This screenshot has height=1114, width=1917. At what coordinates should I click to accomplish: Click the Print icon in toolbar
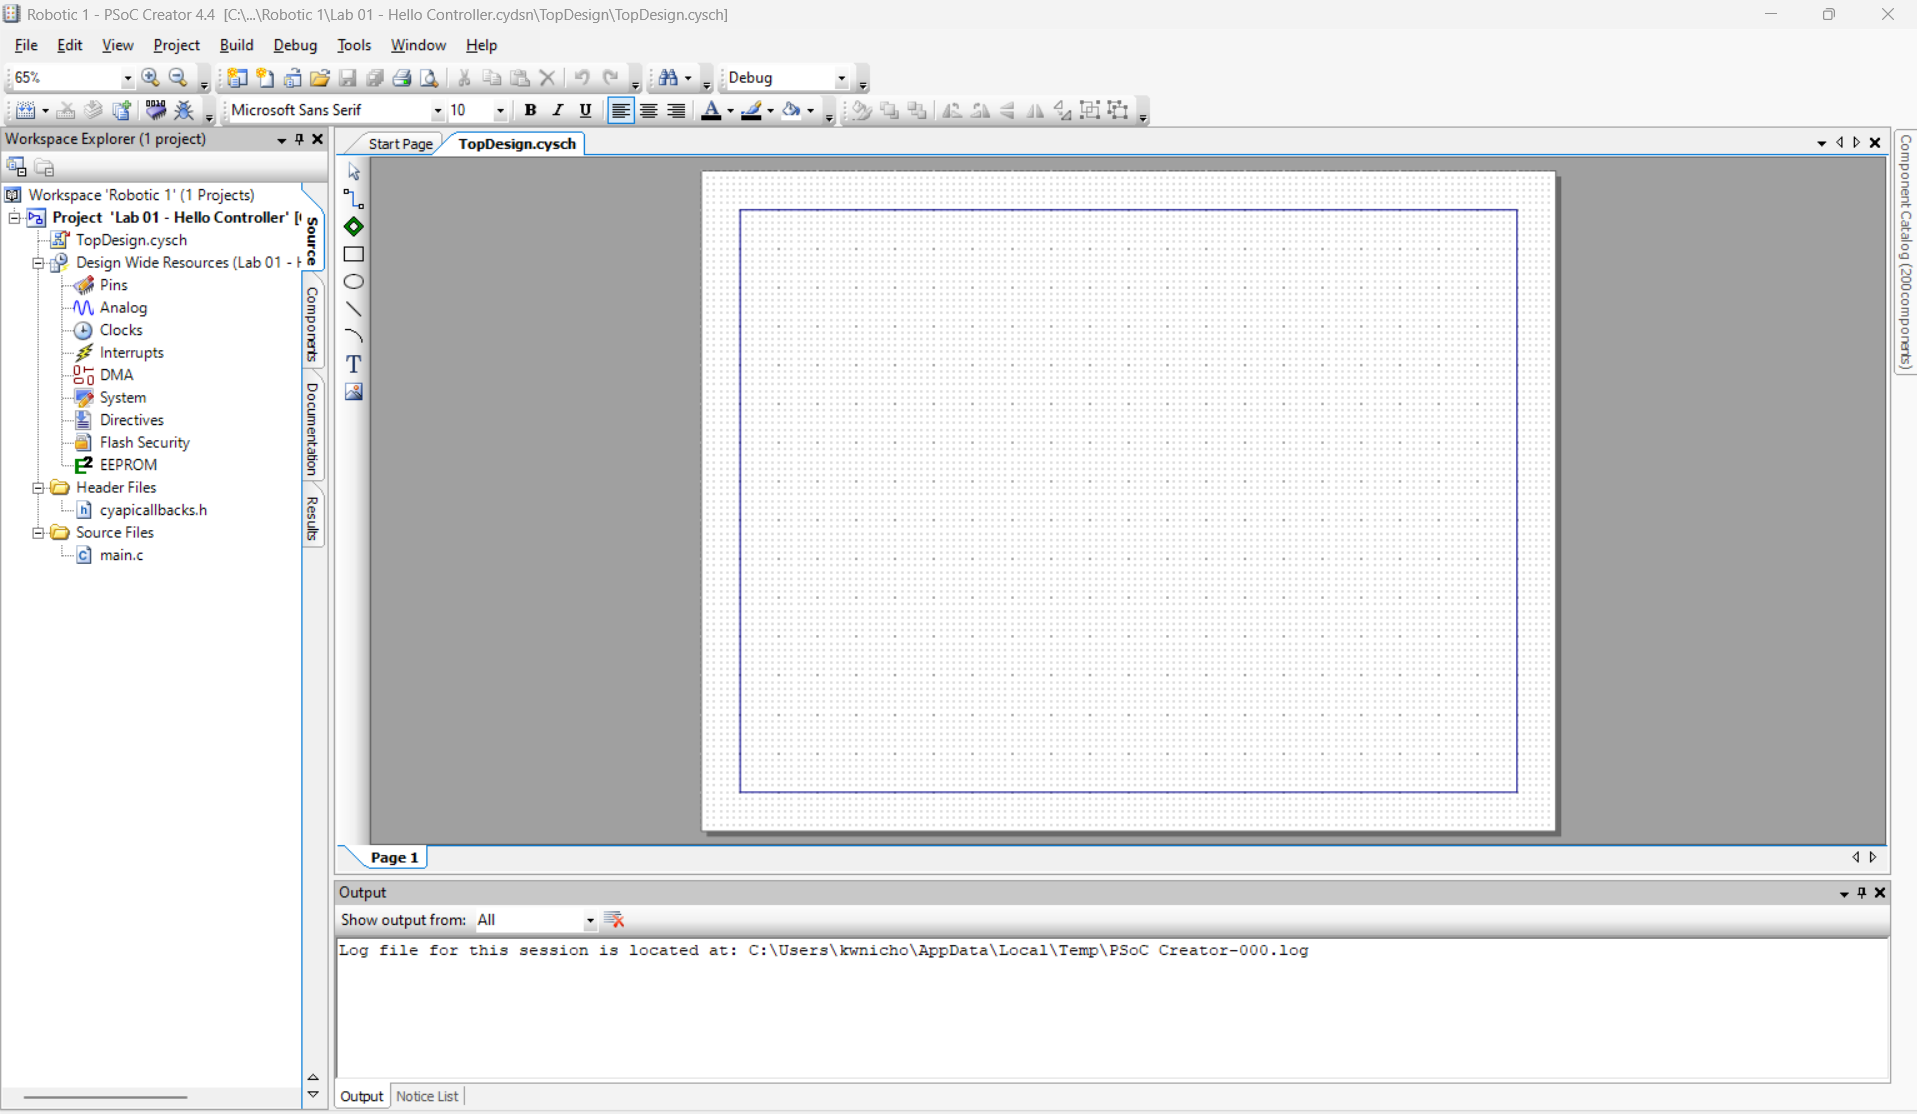(x=402, y=78)
